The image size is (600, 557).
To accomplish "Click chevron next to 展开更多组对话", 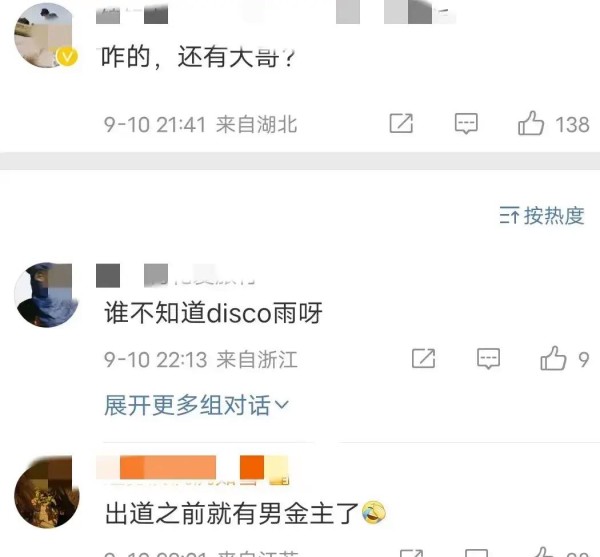I will pos(281,405).
